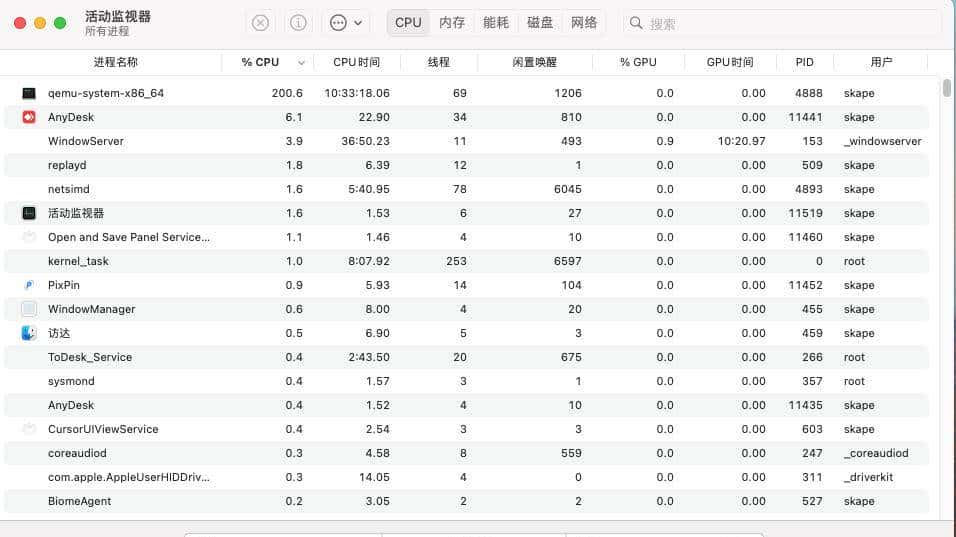
Task: Click the 活动监视器 process icon
Action: point(29,213)
